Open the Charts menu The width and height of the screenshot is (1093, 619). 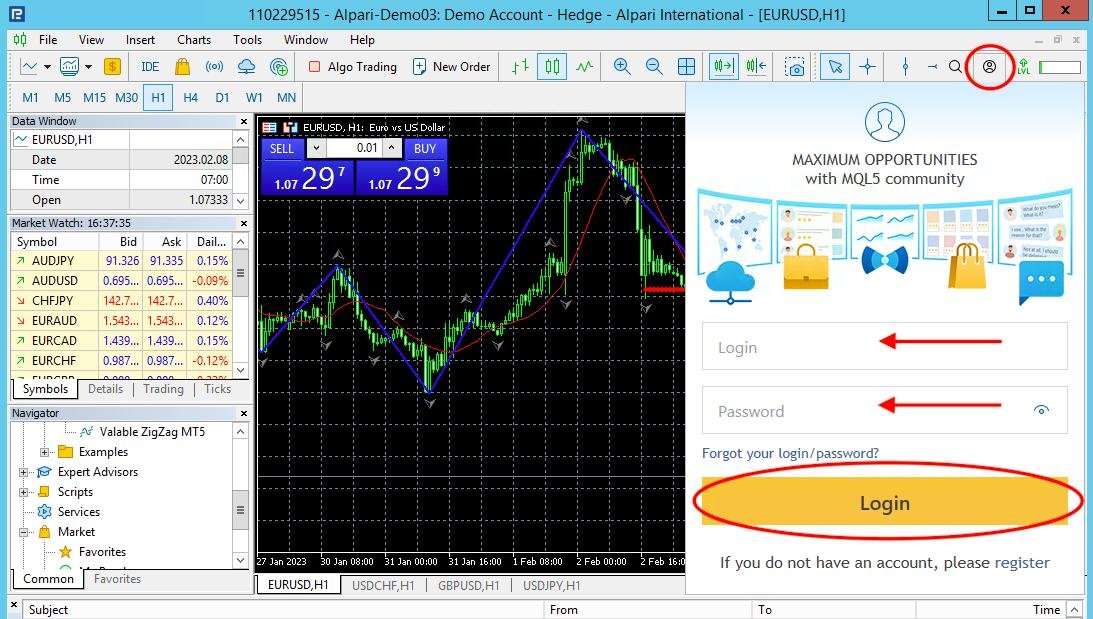click(194, 40)
